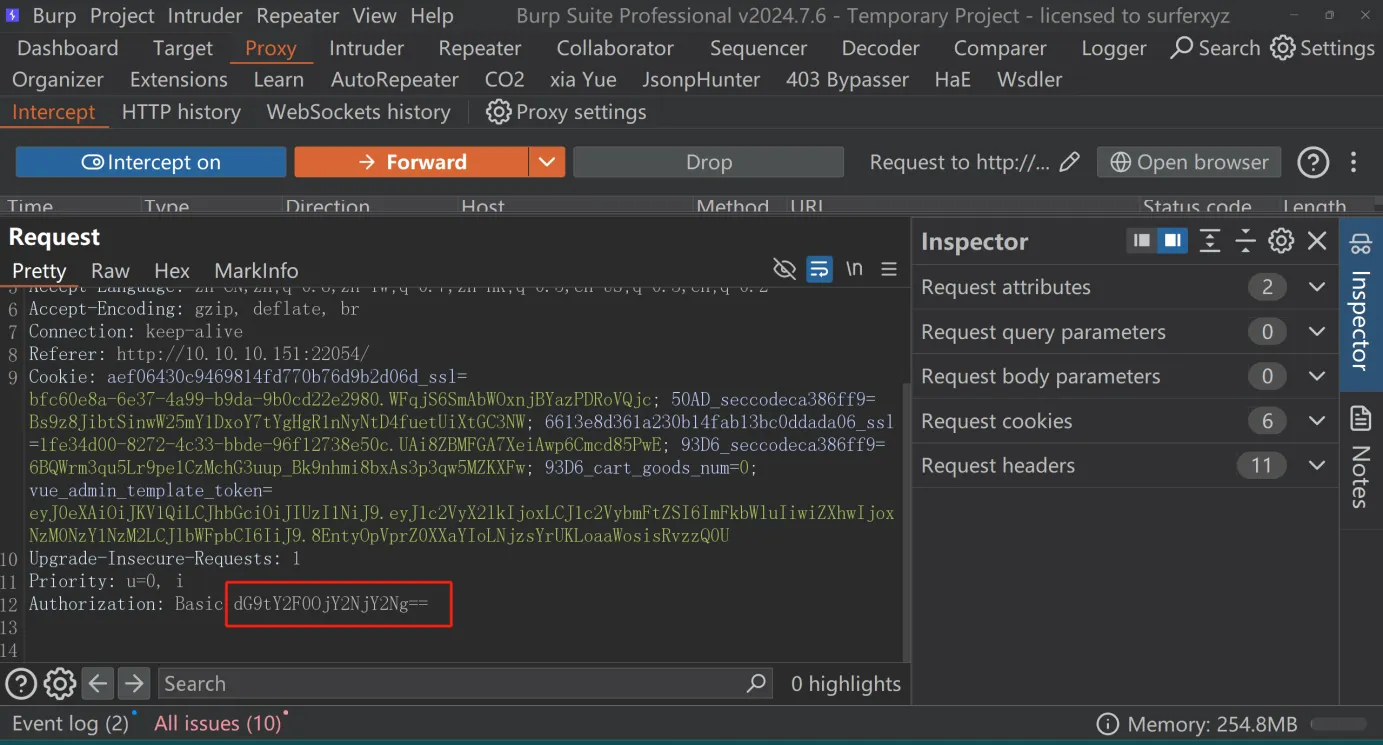Image resolution: width=1383 pixels, height=745 pixels.
Task: Click Open browser button
Action: coord(1189,162)
